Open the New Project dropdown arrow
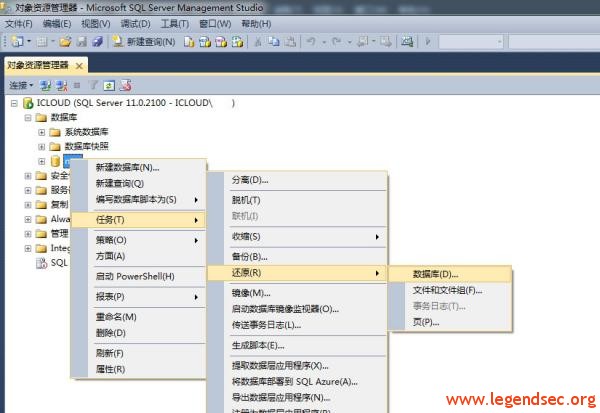Image resolution: width=600 pixels, height=413 pixels. [x=28, y=41]
